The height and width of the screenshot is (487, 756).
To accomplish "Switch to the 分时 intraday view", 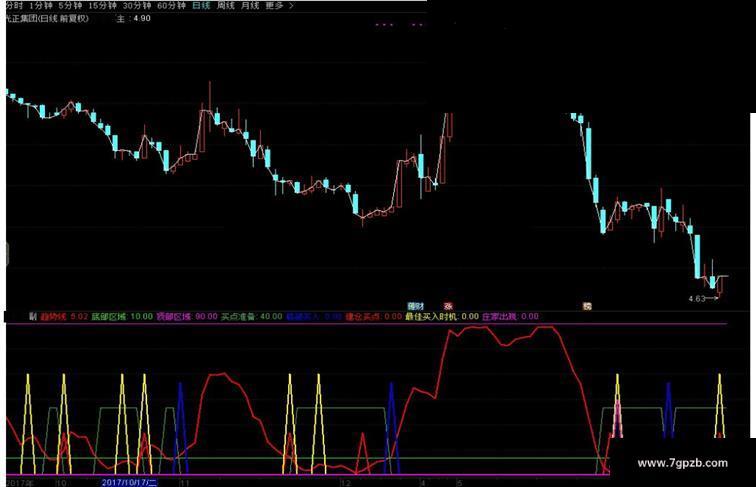I will tap(14, 6).
